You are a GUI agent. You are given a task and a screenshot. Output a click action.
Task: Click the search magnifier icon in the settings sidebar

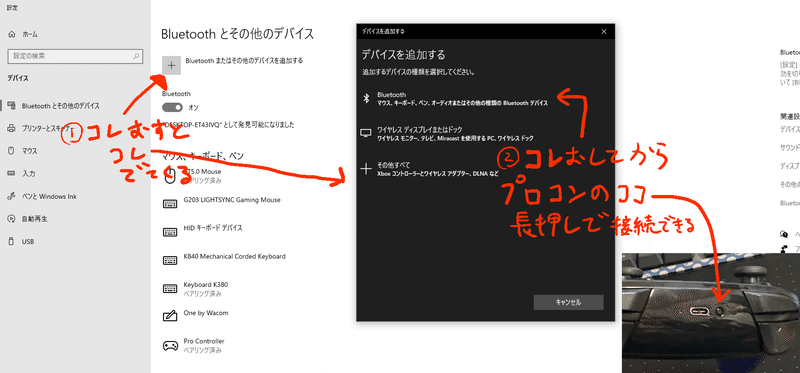coord(136,56)
